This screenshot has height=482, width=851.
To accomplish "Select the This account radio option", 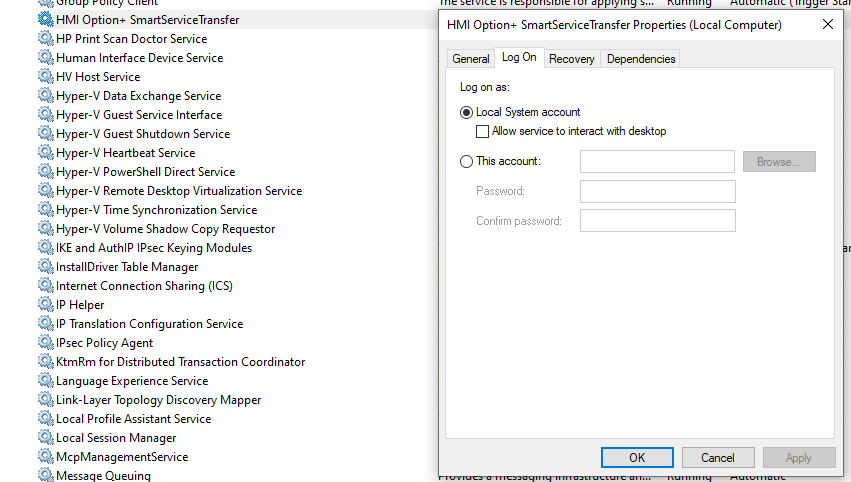I will [x=467, y=161].
